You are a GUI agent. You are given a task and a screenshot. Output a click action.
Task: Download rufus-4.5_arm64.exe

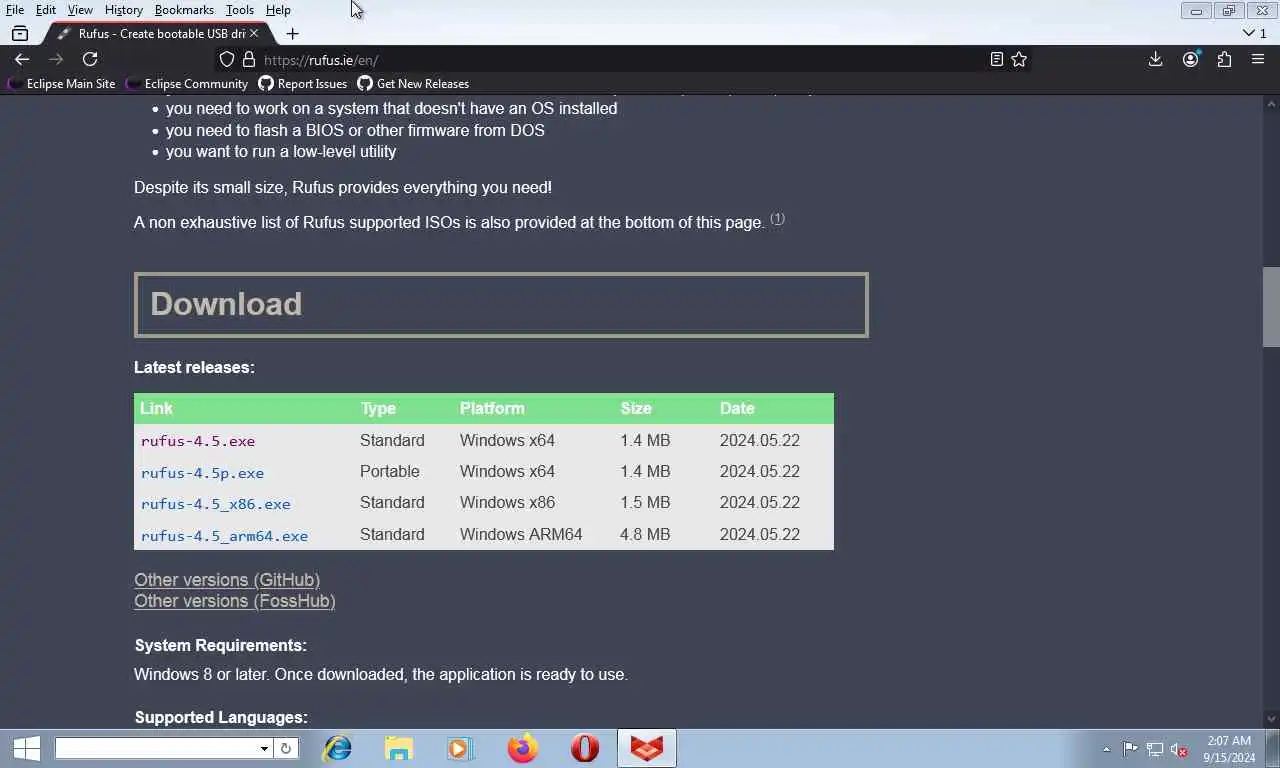[x=224, y=536]
